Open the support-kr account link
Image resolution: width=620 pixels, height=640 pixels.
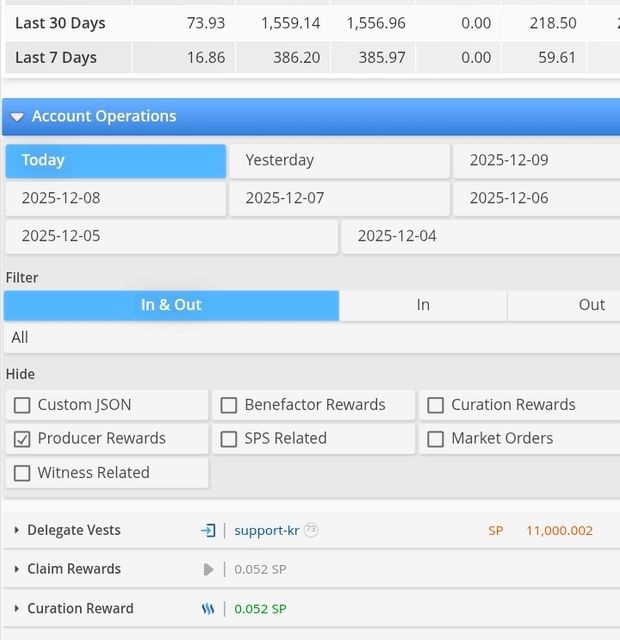tap(266, 530)
